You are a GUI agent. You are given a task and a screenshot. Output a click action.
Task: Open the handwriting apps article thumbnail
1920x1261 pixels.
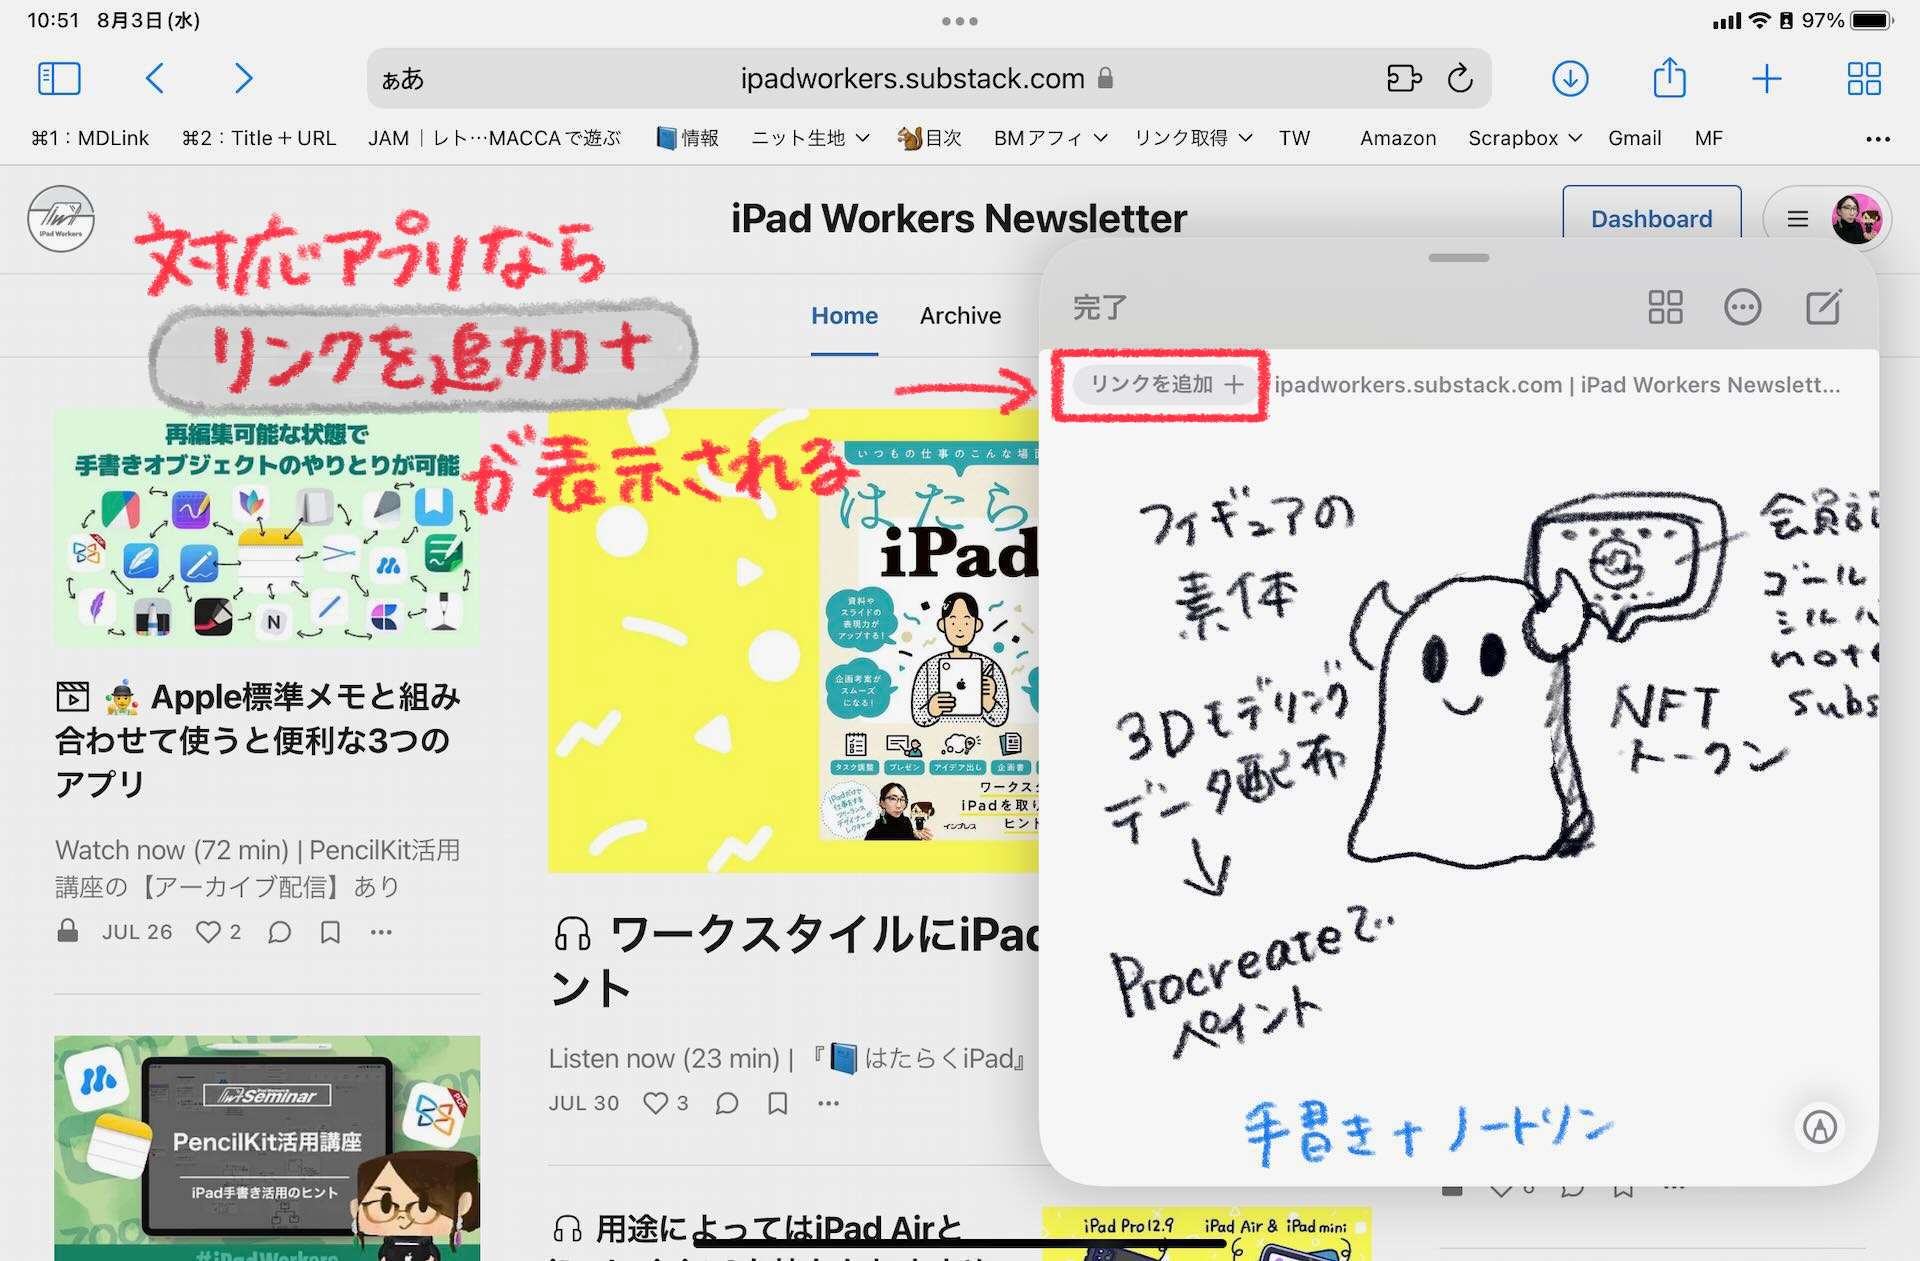(x=266, y=527)
